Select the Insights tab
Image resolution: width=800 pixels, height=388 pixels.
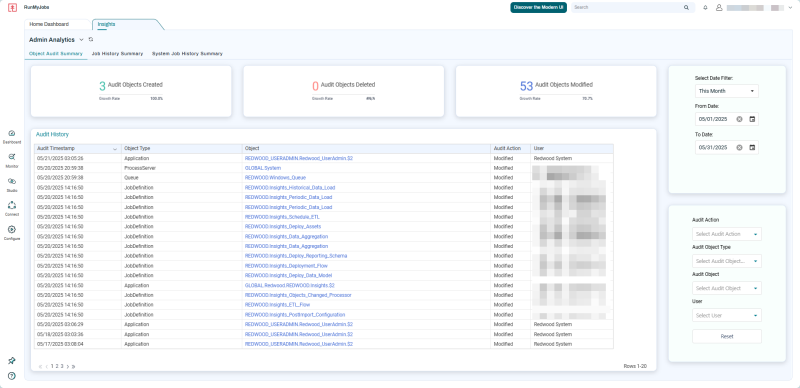point(107,24)
